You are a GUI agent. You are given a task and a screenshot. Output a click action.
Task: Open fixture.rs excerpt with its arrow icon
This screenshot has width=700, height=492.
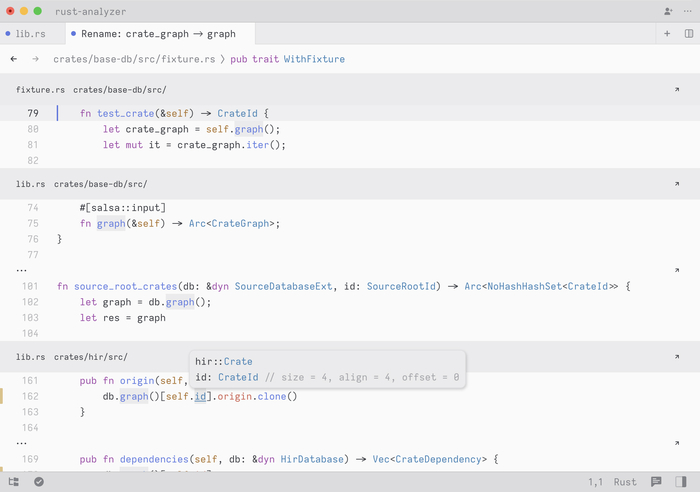click(x=677, y=90)
